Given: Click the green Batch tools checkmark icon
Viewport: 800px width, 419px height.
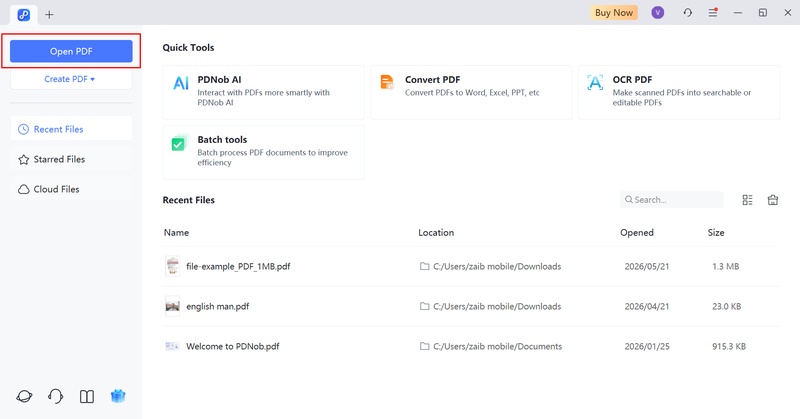Looking at the screenshot, I should point(178,144).
